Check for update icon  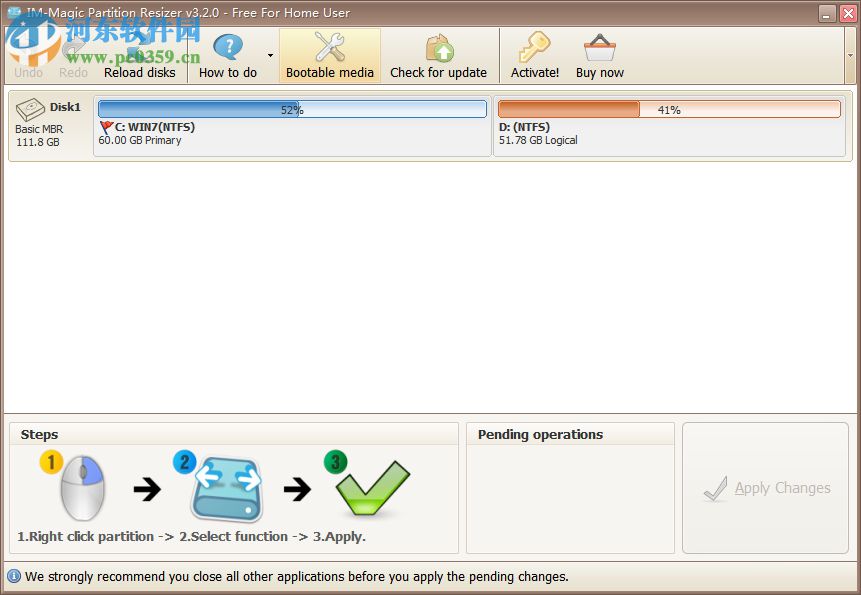pyautogui.click(x=439, y=48)
